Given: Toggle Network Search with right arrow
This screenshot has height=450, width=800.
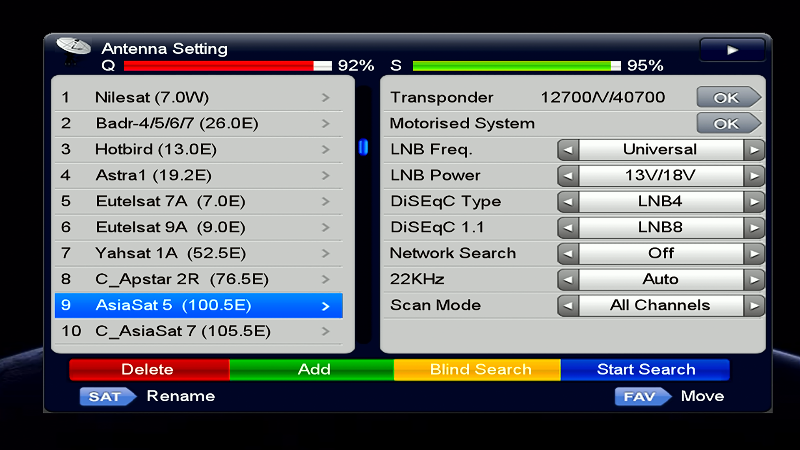Looking at the screenshot, I should click(x=754, y=254).
